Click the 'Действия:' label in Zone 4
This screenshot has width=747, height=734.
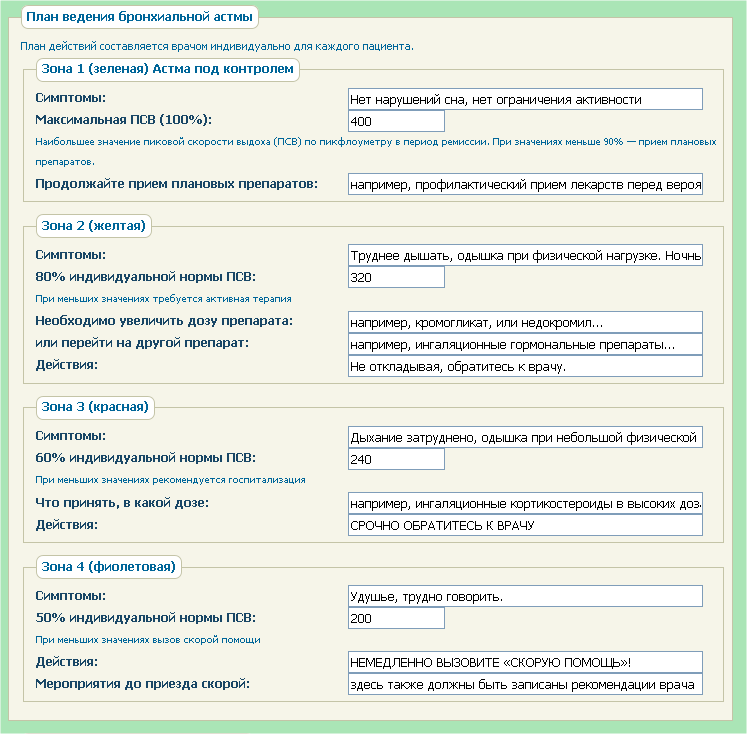67,662
